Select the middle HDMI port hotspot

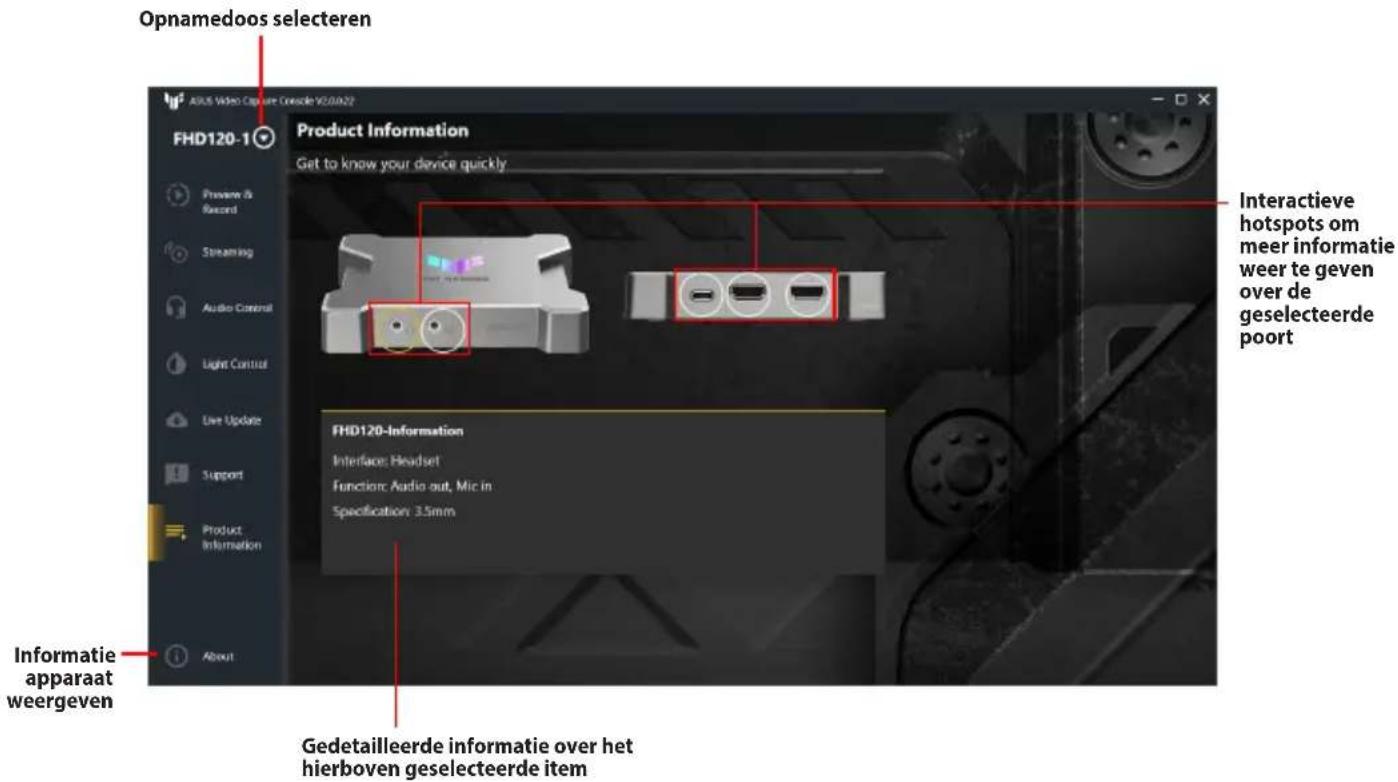click(748, 295)
